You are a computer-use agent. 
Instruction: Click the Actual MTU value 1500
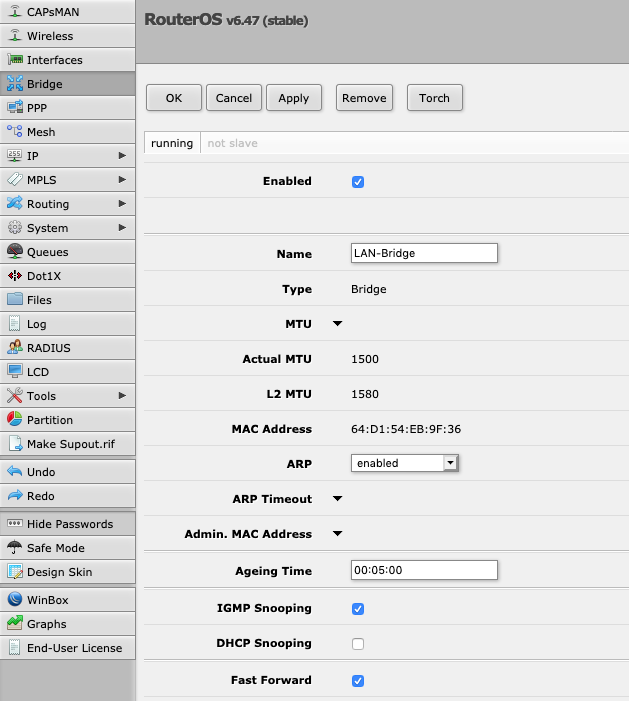tap(365, 359)
